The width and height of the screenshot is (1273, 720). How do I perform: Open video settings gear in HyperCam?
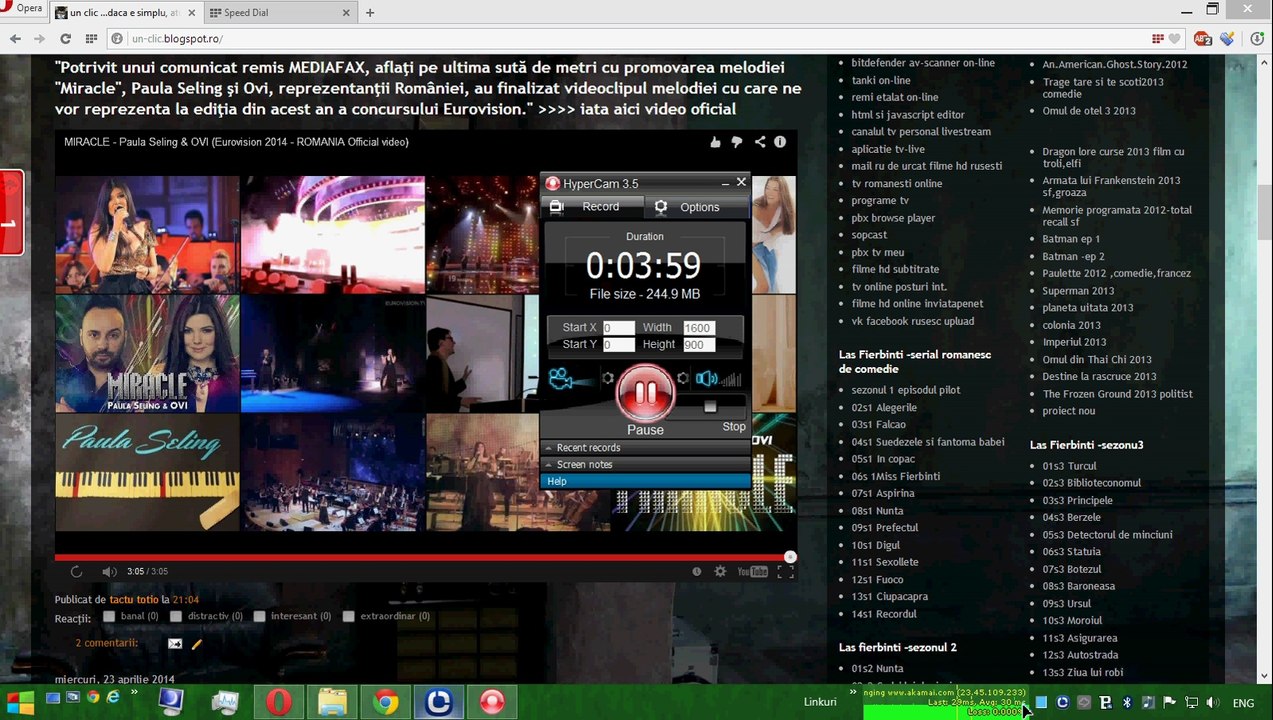607,379
